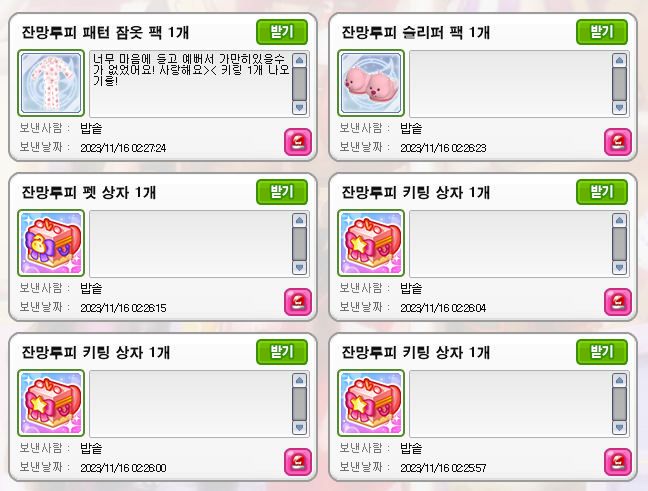
Task: Select the pet box icon with purple ribbon
Action: [x=51, y=243]
